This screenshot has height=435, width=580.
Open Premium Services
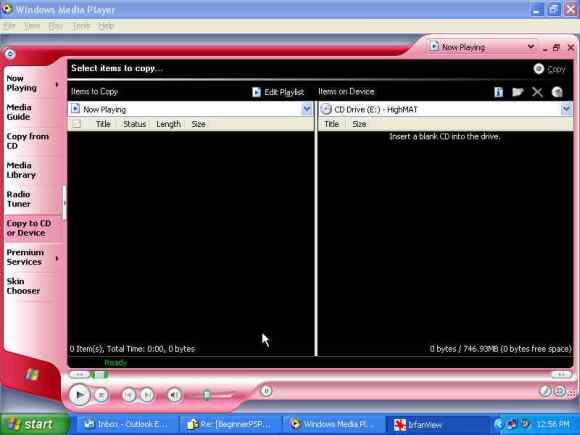tap(25, 257)
